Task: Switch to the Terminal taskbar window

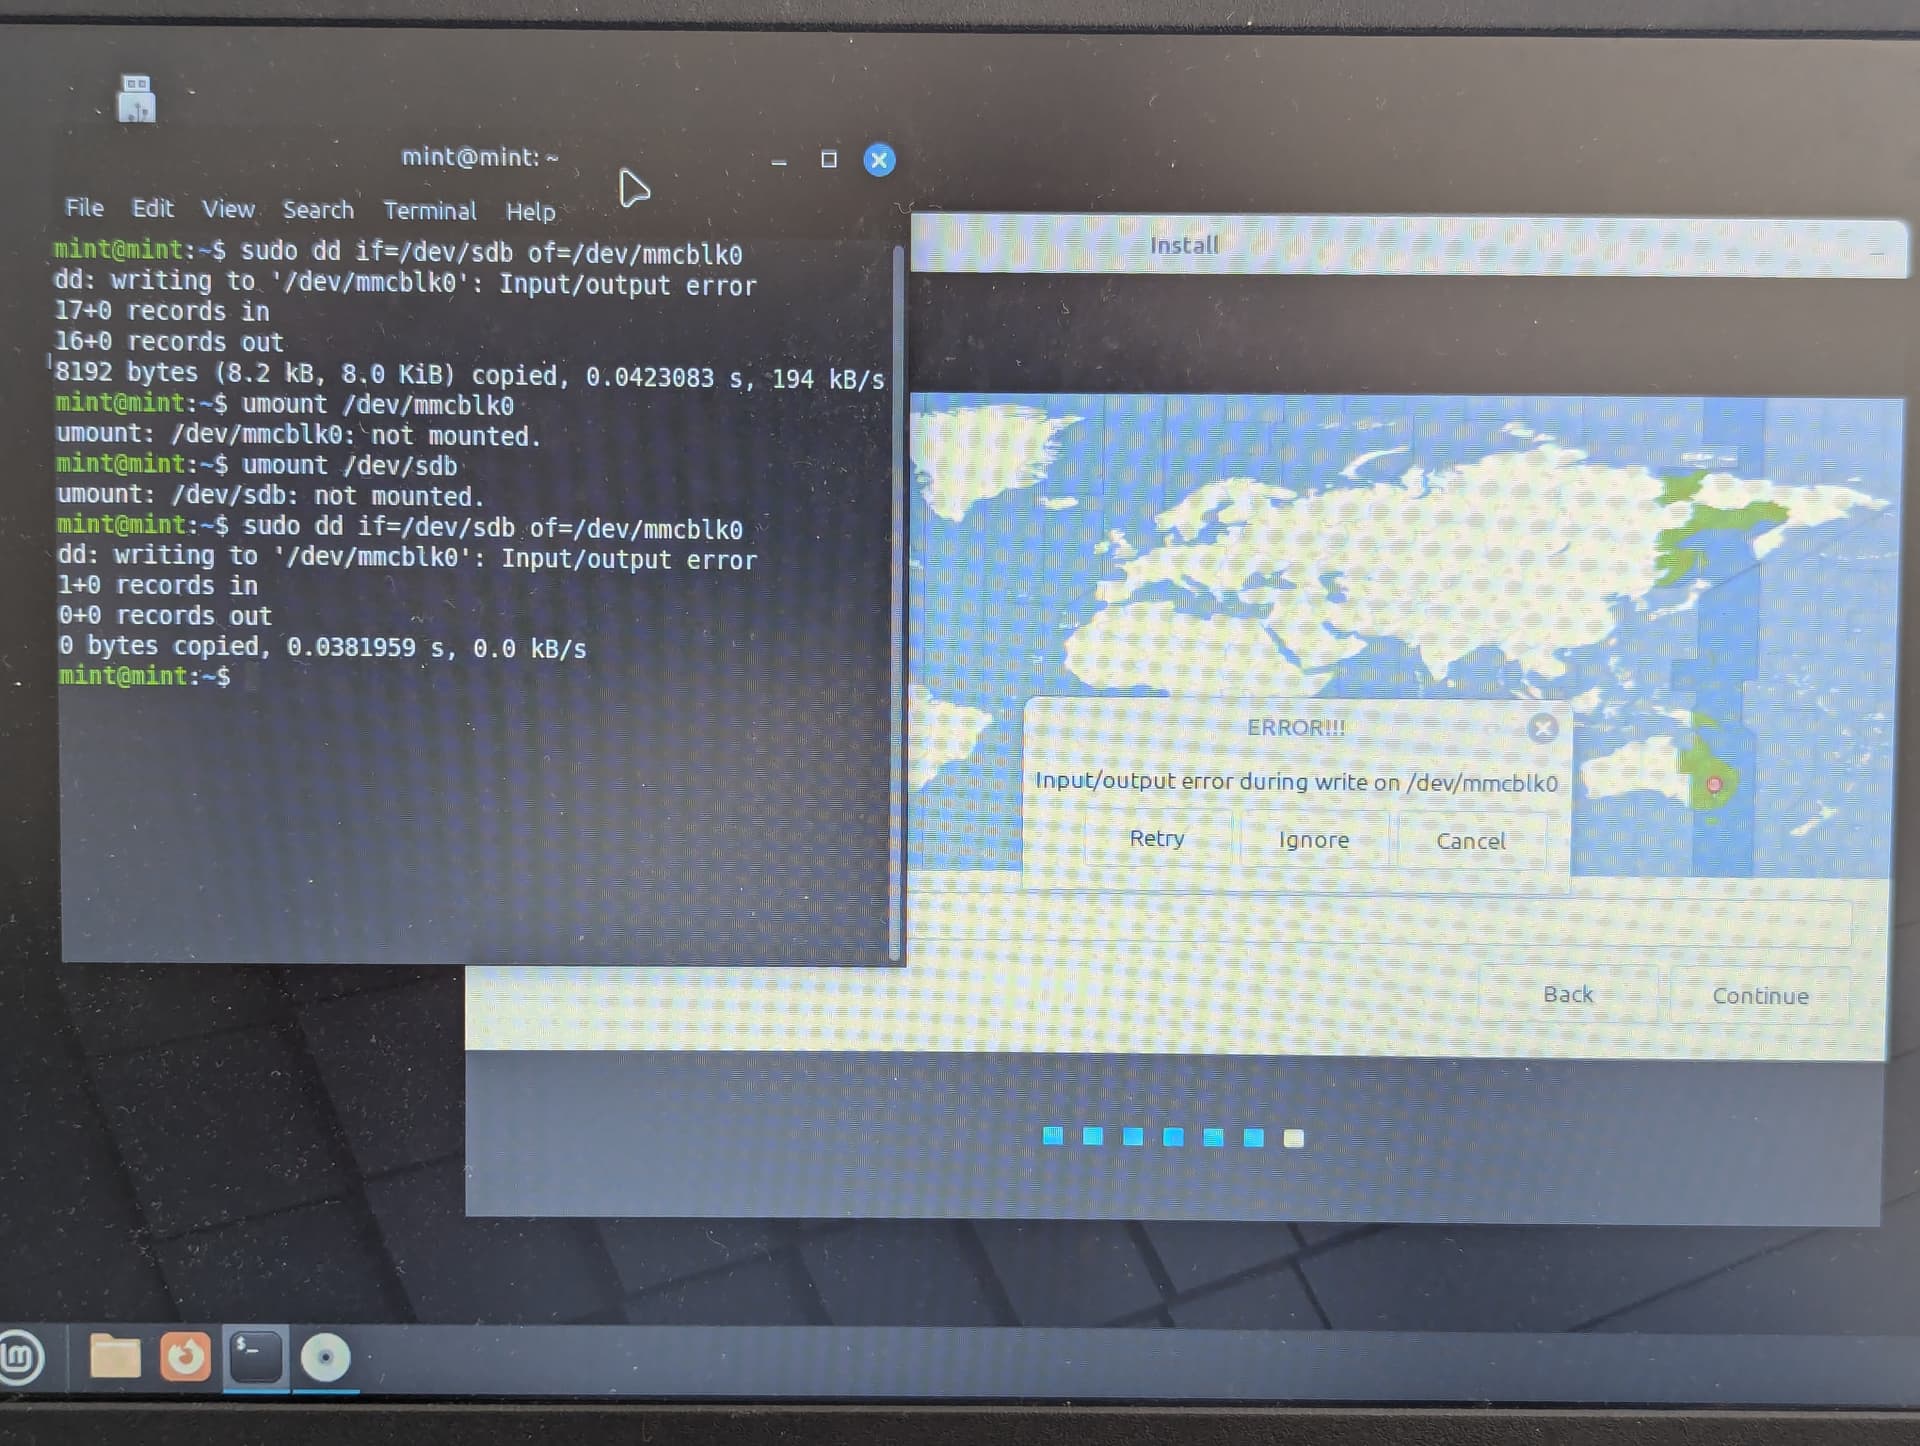Action: point(256,1357)
